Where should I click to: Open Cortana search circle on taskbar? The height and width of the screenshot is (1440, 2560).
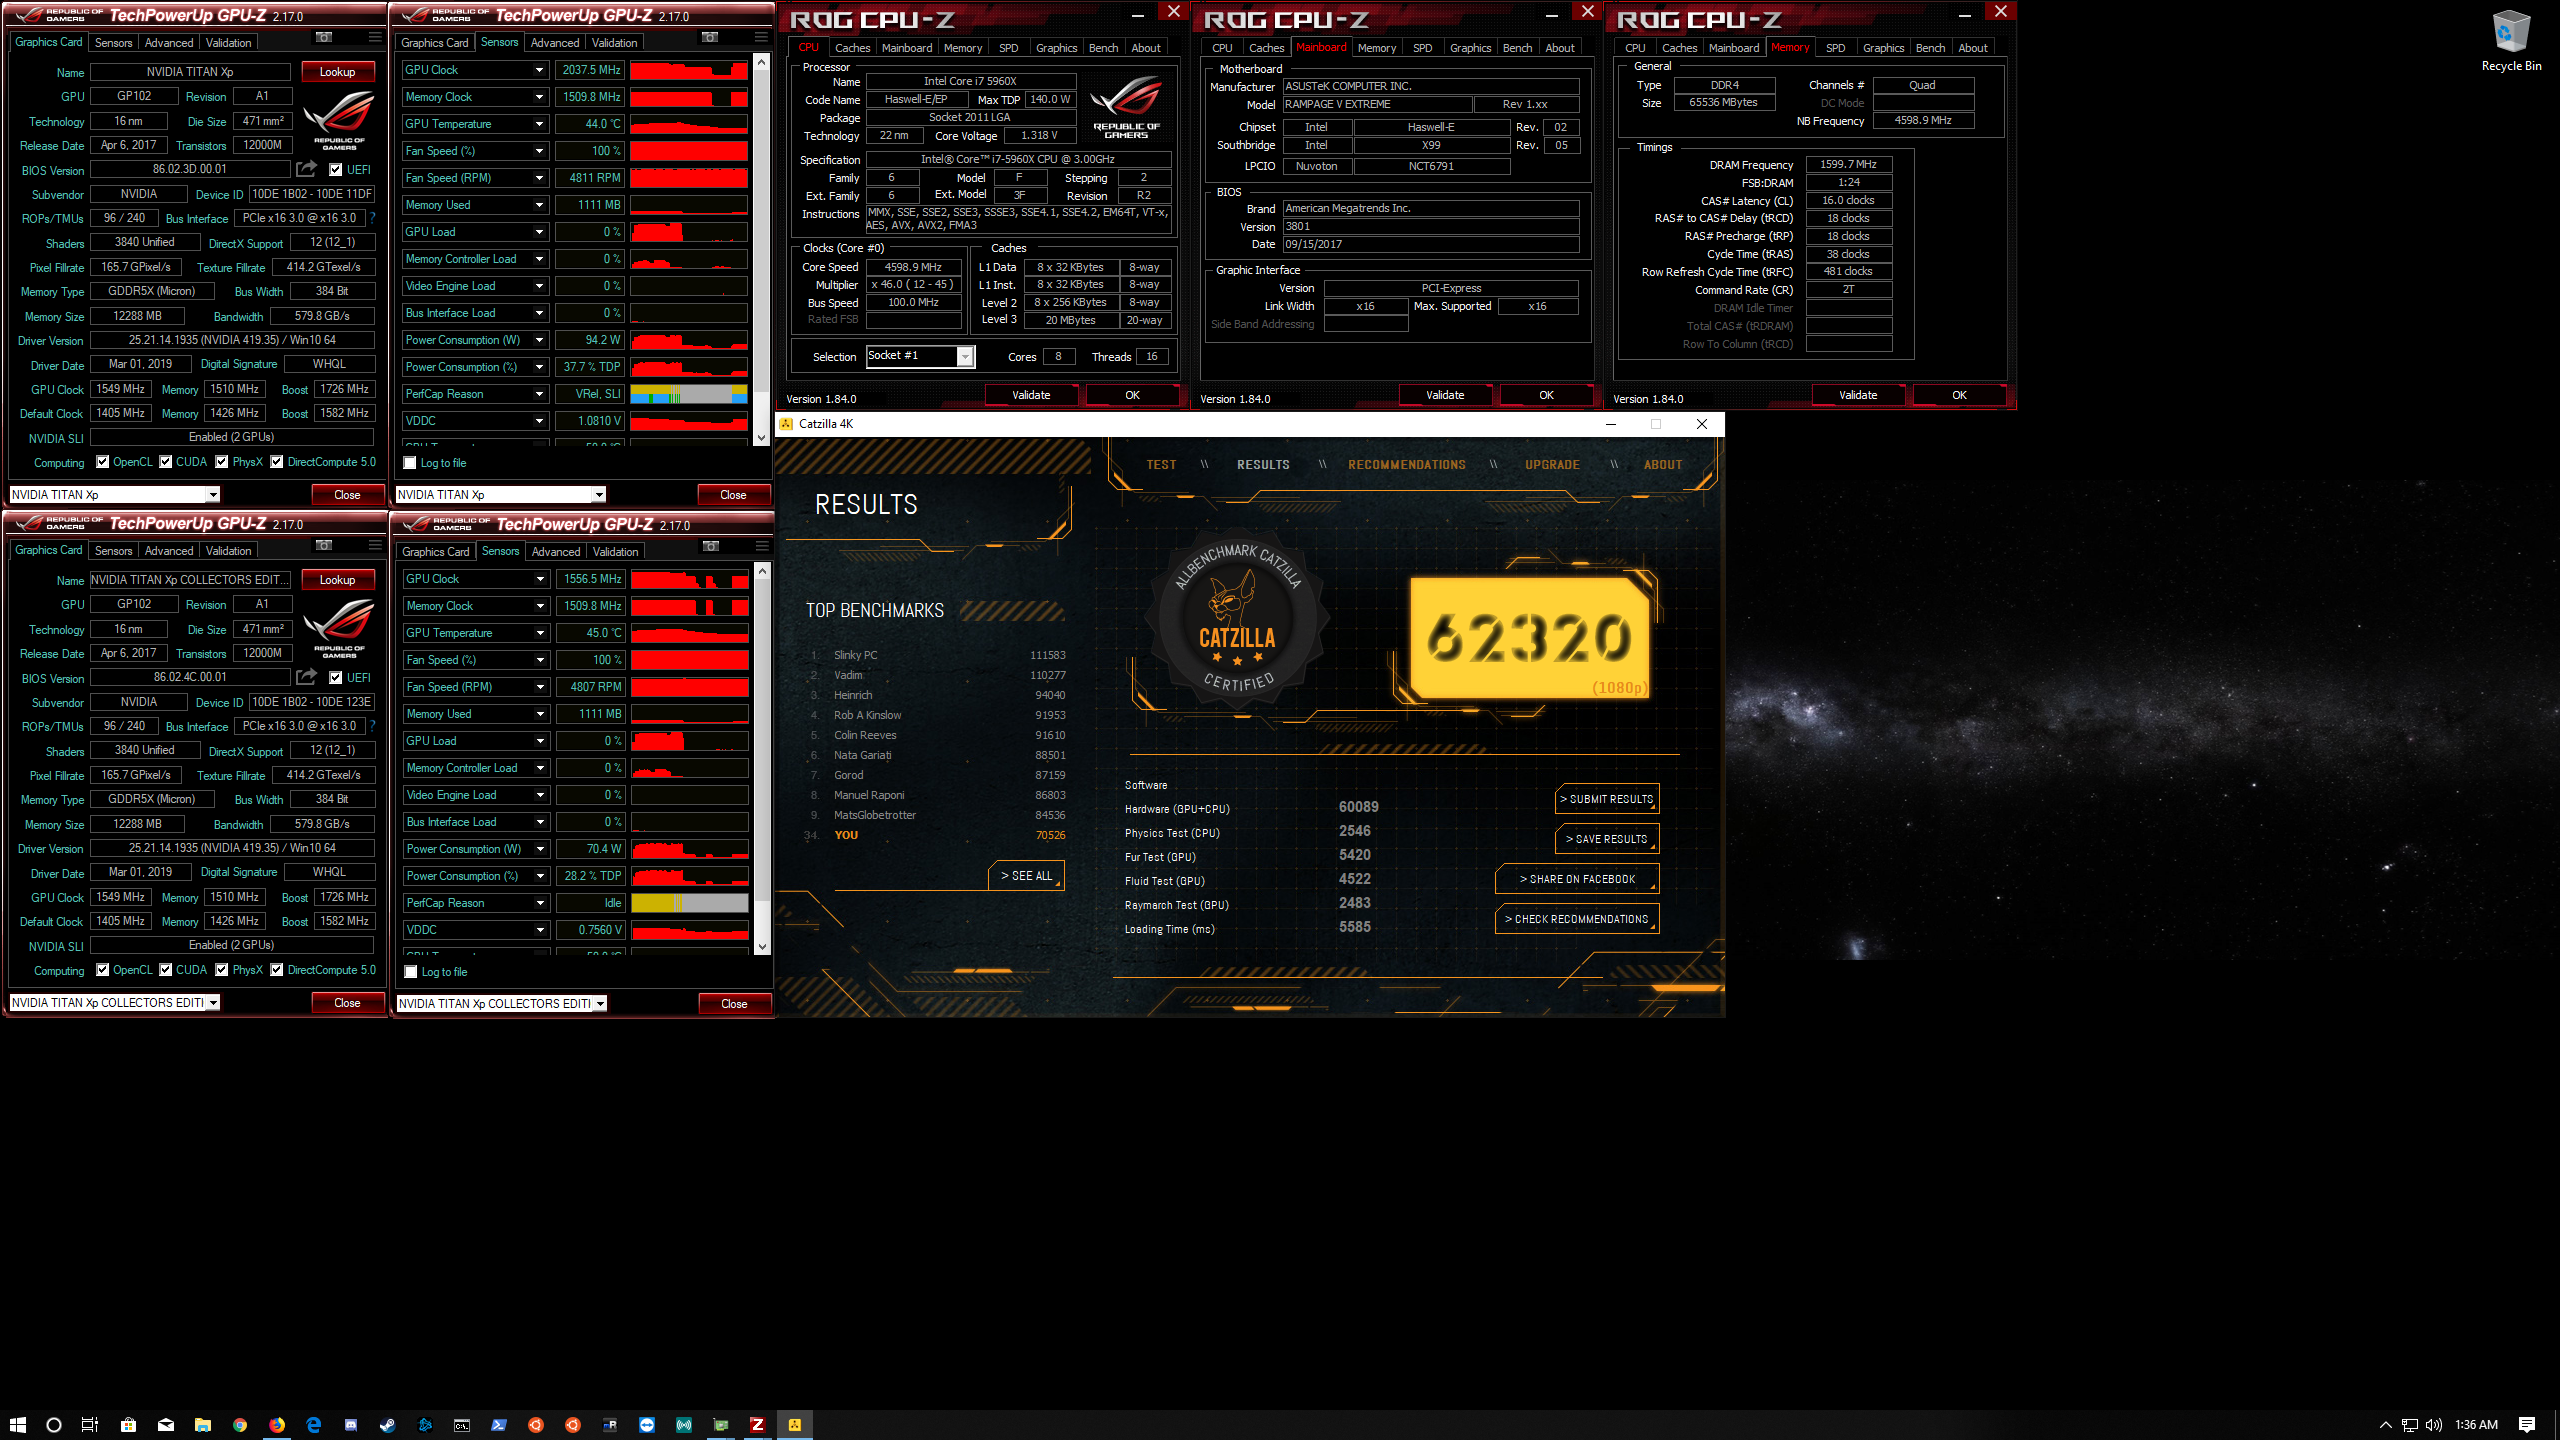(x=54, y=1425)
